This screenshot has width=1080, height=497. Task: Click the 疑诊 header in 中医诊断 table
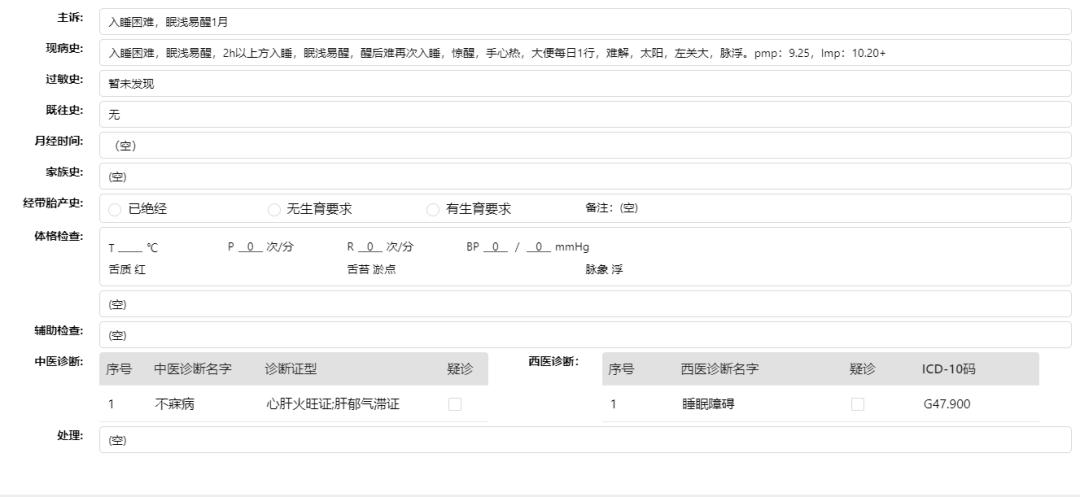click(460, 369)
